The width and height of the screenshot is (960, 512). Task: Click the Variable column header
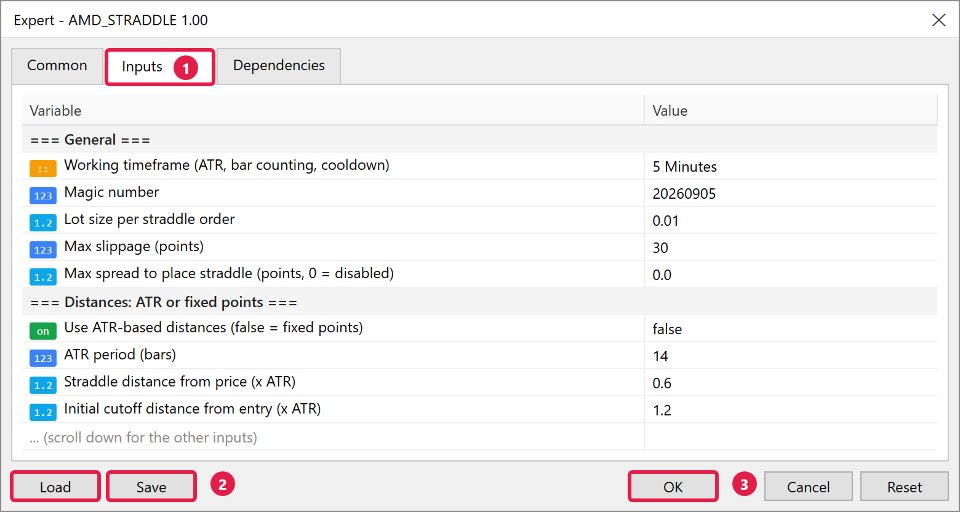pyautogui.click(x=333, y=111)
